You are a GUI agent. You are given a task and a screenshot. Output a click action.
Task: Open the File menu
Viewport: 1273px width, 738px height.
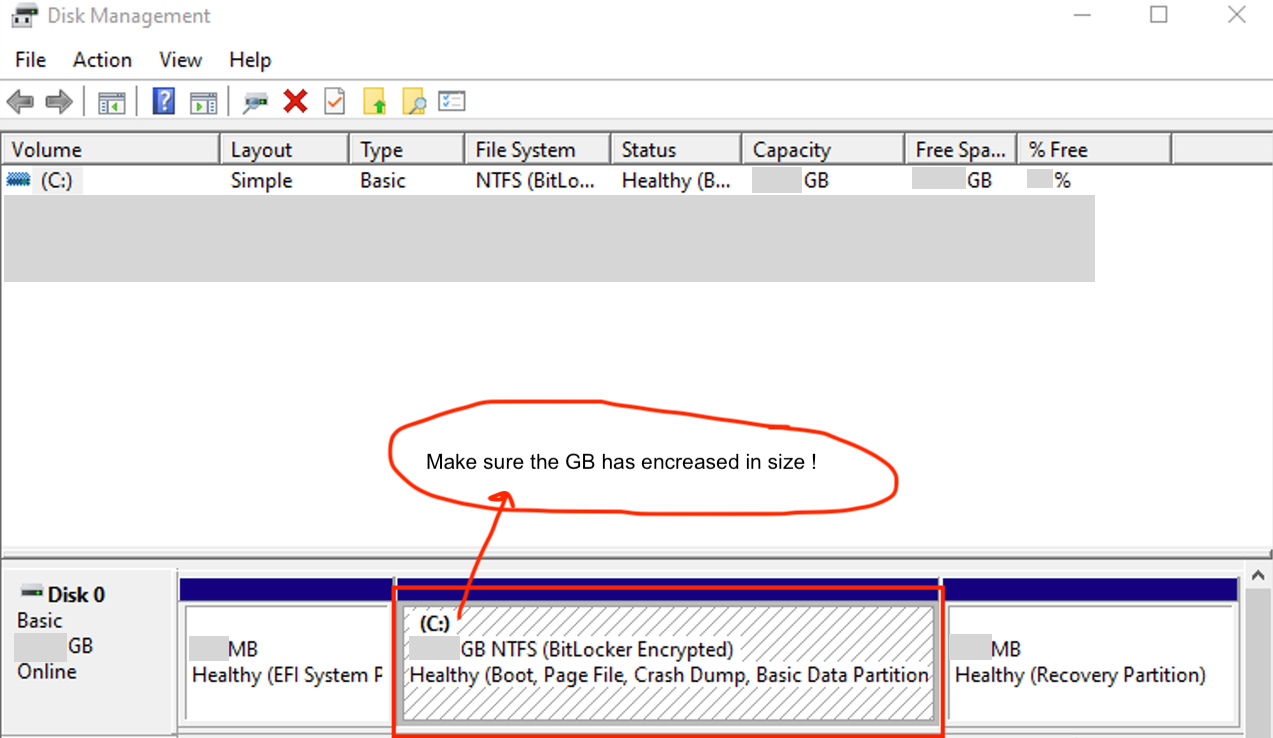click(30, 60)
